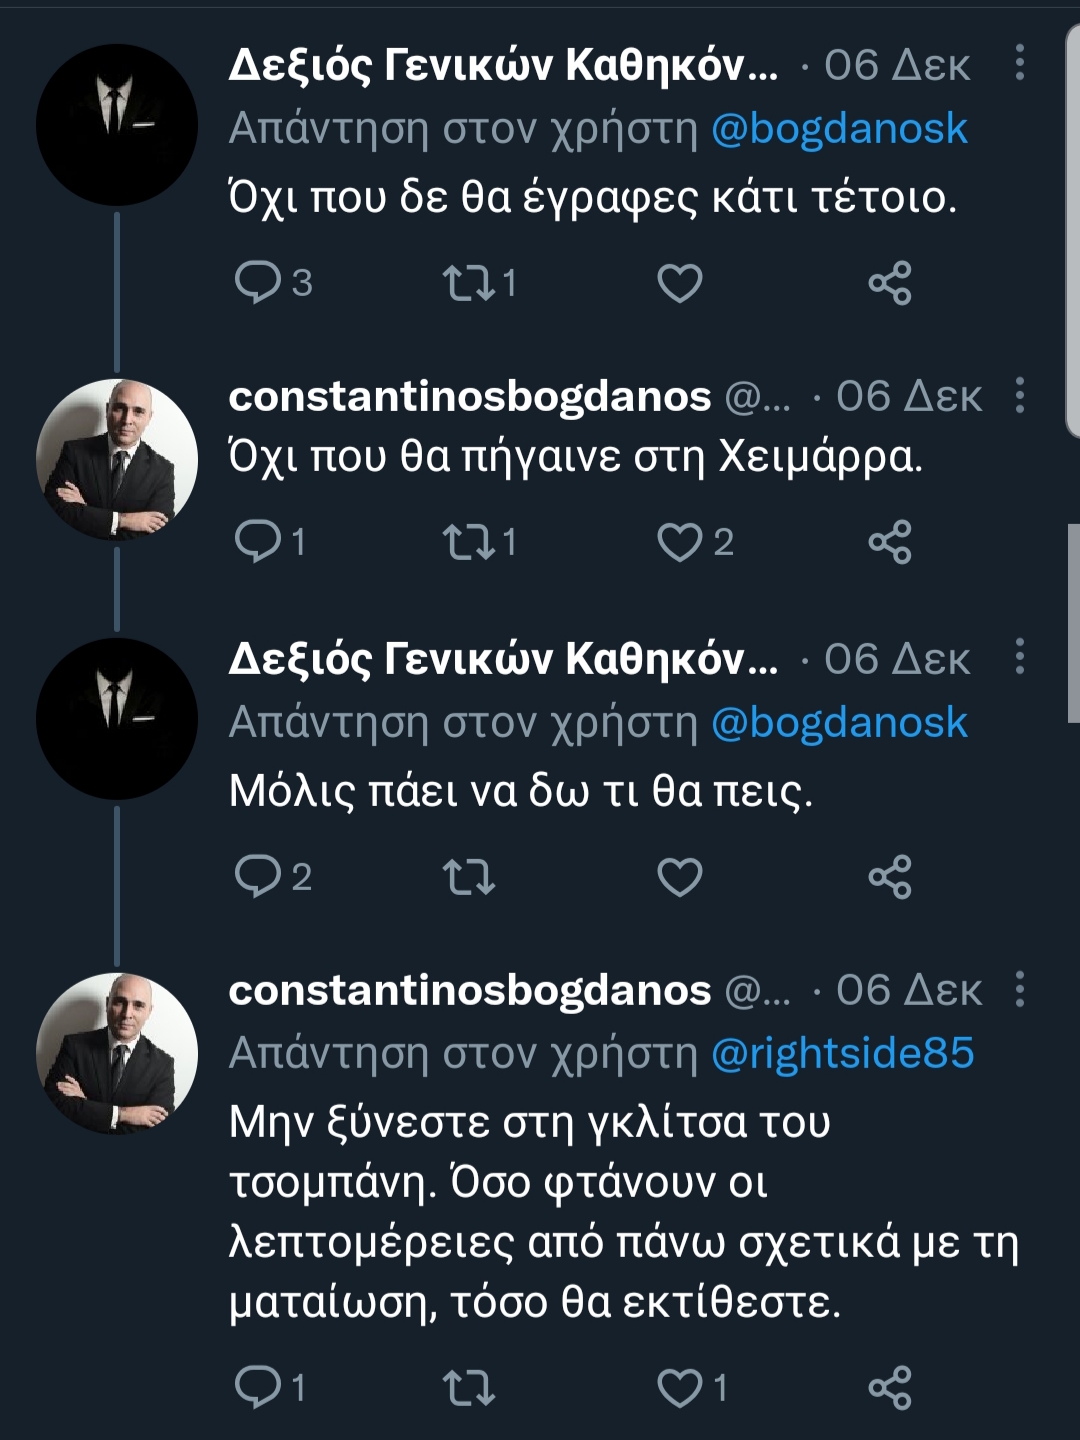Open constantinosbogdanos profile photo in second tweet

click(117, 459)
